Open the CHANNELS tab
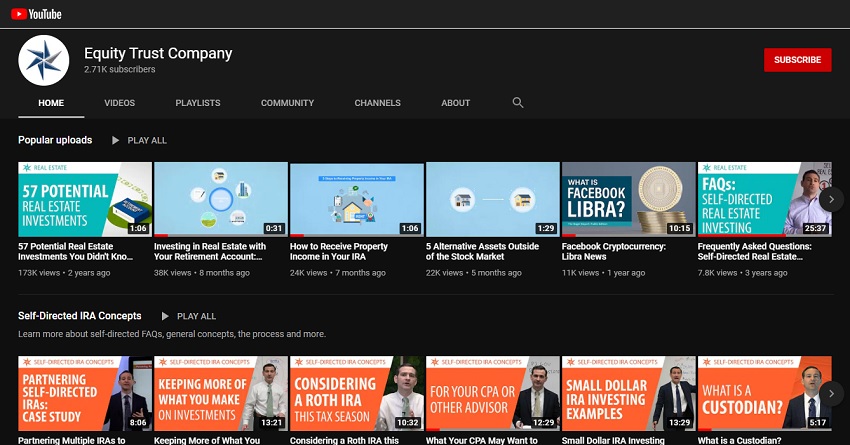Image resolution: width=850 pixels, height=445 pixels. [377, 102]
